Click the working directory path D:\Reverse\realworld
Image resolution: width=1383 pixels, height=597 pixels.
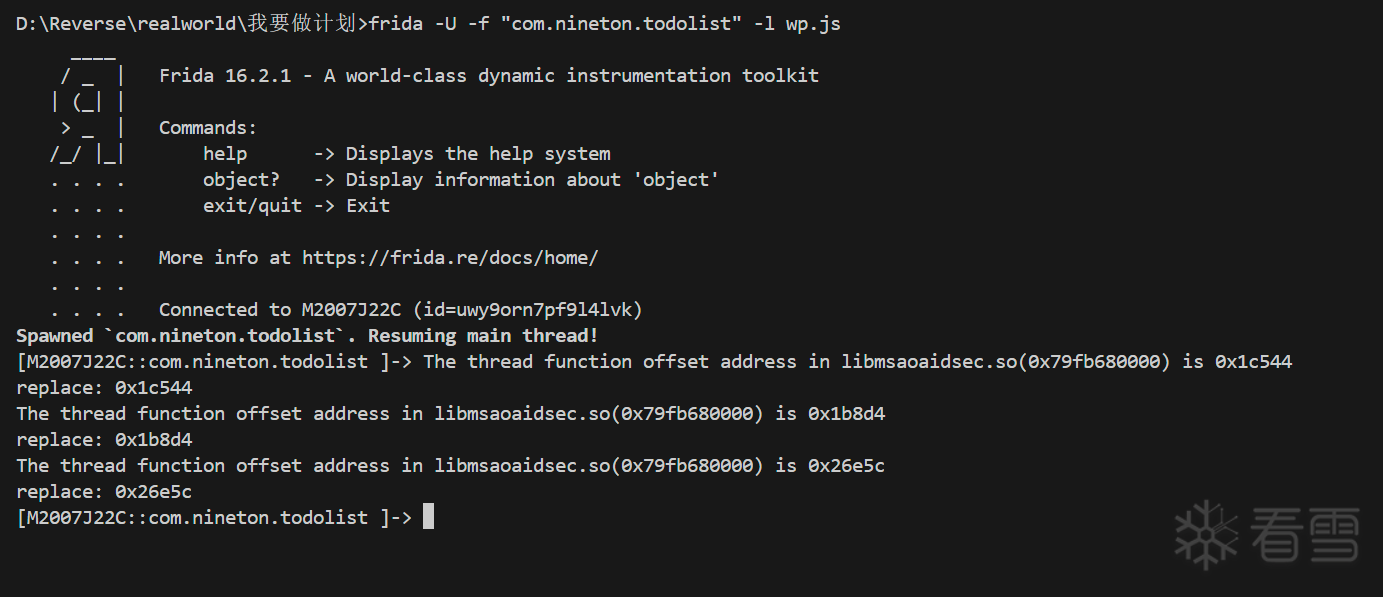(125, 24)
